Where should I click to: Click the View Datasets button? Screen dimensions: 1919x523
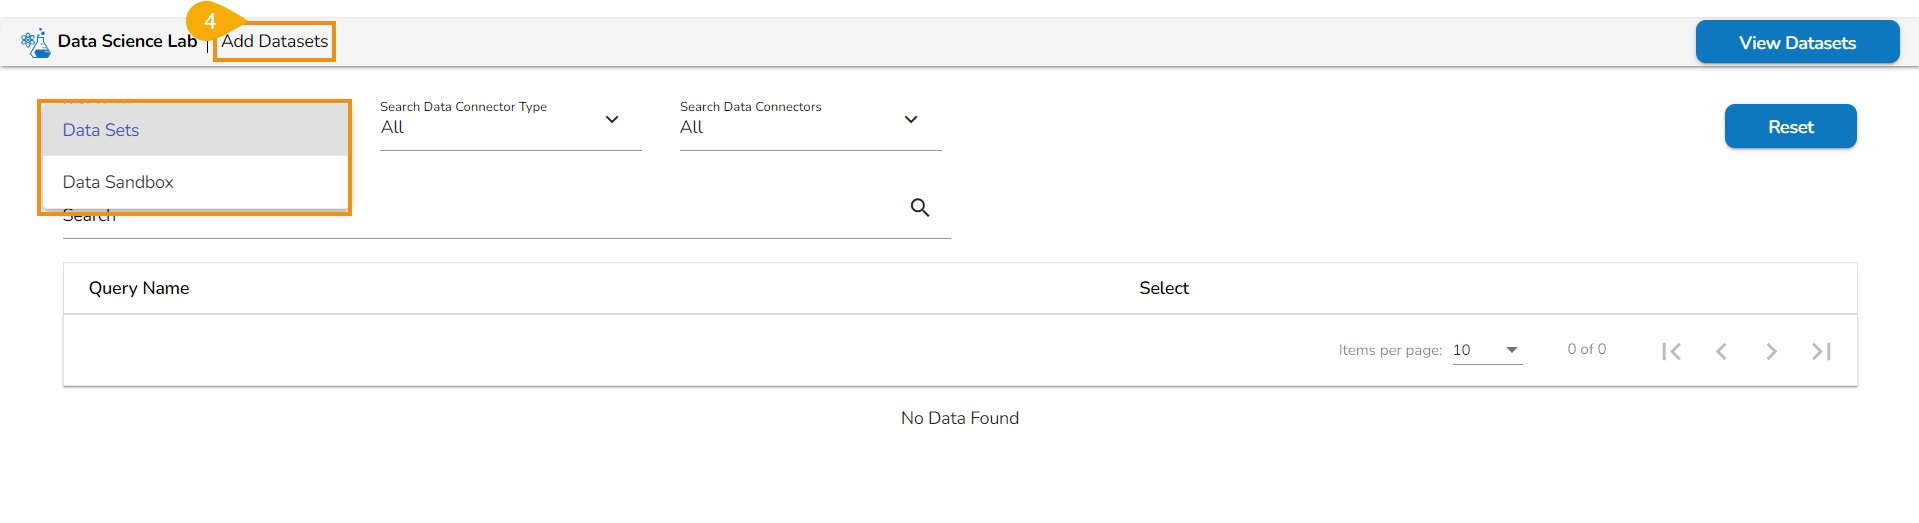click(x=1797, y=43)
